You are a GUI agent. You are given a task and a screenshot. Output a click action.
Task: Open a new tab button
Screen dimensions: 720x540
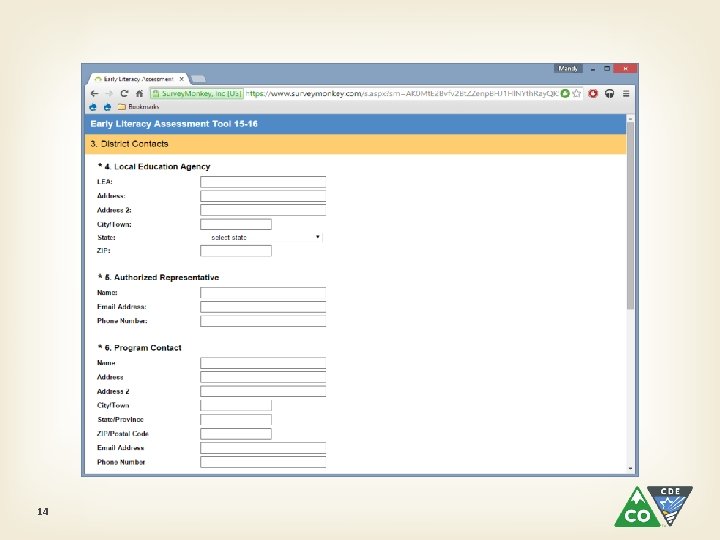198,79
